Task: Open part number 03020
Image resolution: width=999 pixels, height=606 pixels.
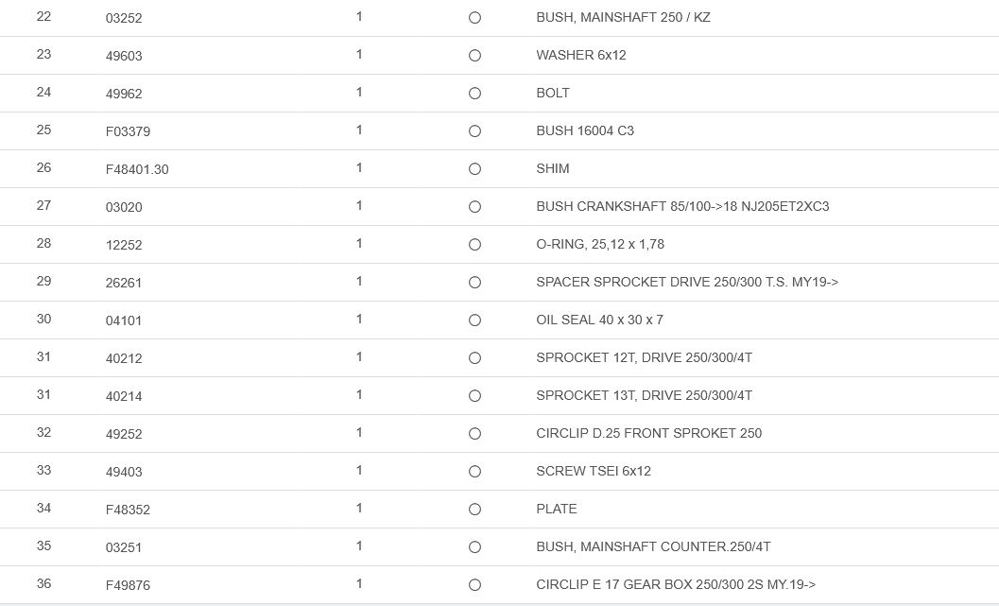Action: pyautogui.click(x=124, y=207)
